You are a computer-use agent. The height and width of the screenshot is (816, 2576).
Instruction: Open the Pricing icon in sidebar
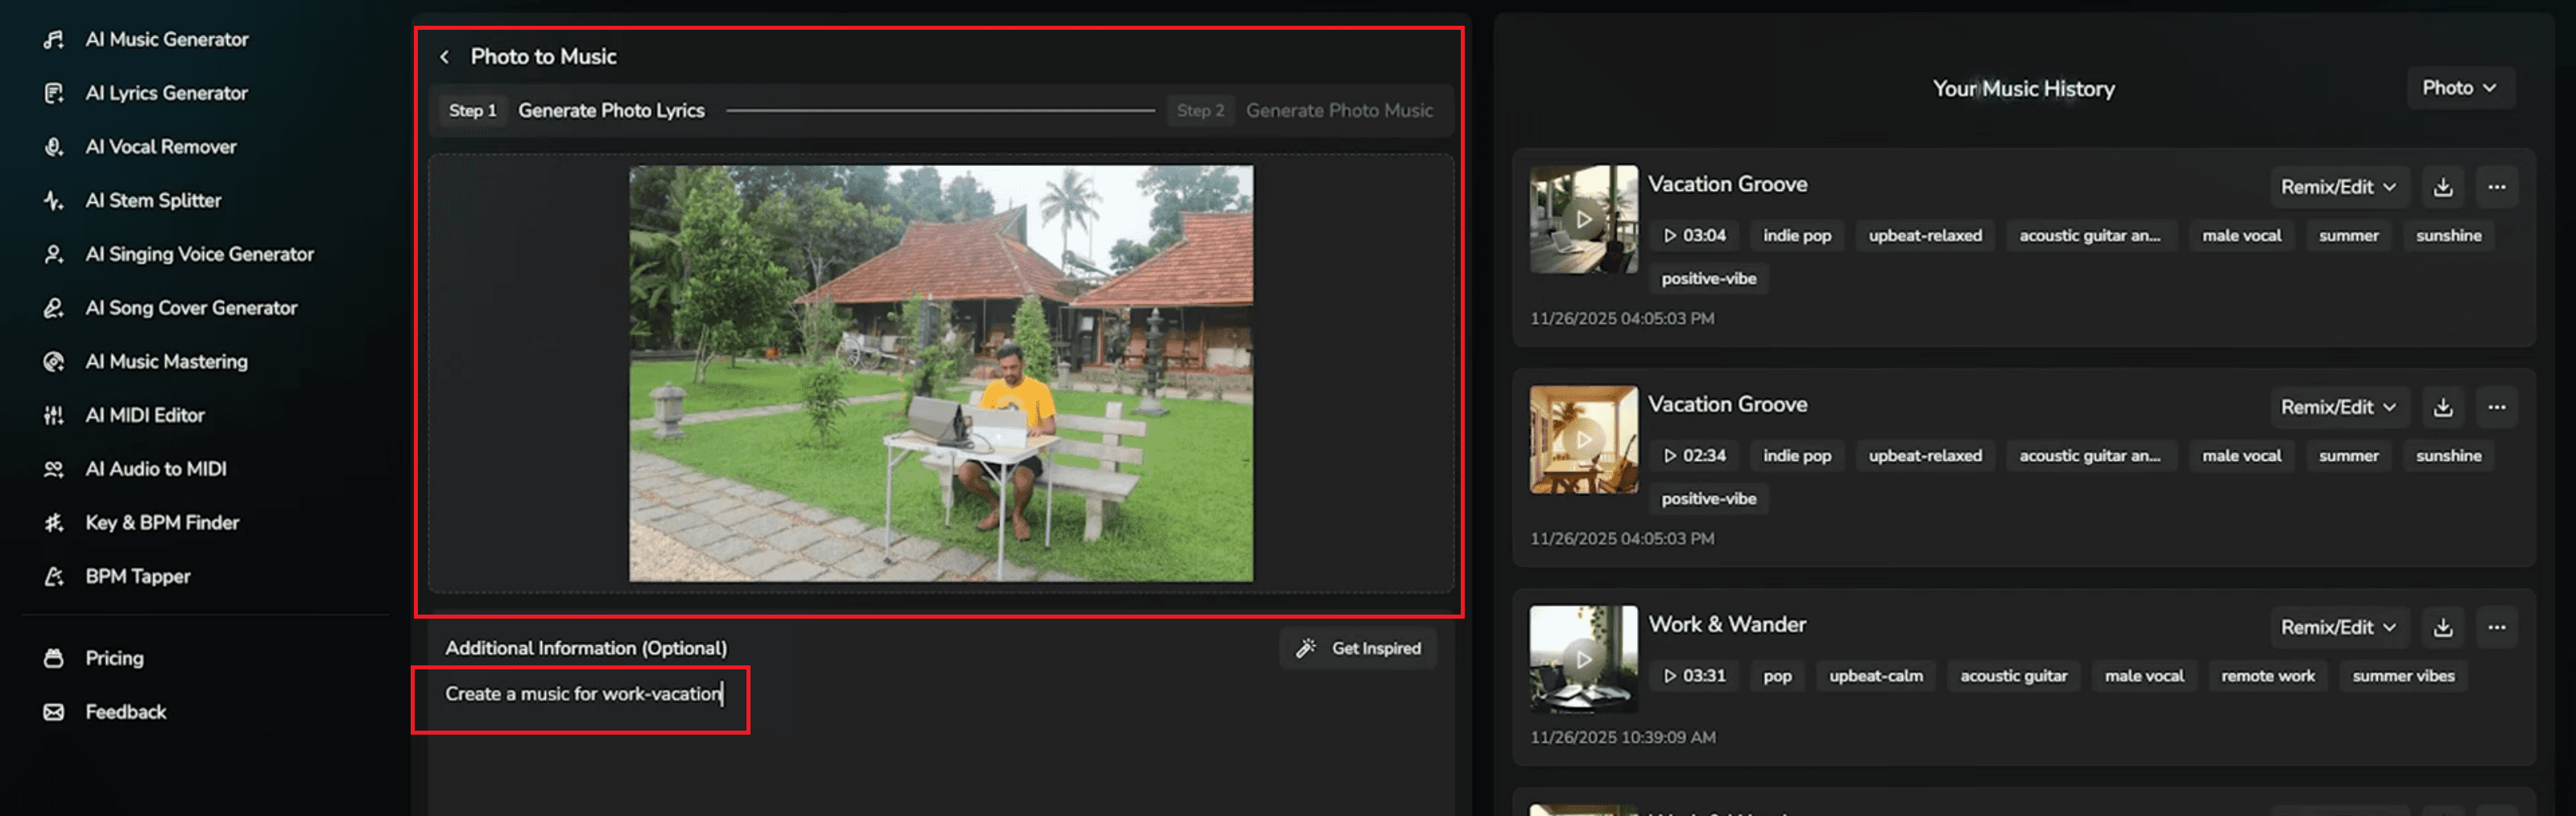tap(54, 658)
